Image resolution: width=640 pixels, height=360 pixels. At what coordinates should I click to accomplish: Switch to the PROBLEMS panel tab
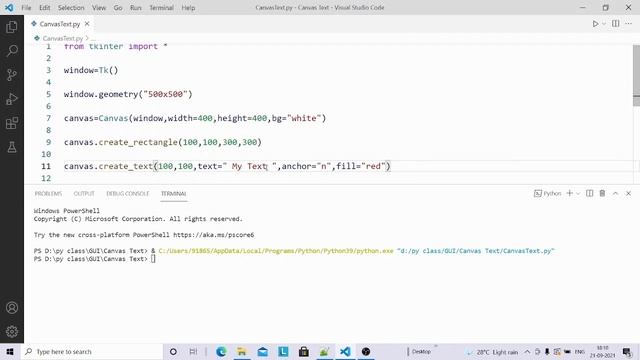48,193
